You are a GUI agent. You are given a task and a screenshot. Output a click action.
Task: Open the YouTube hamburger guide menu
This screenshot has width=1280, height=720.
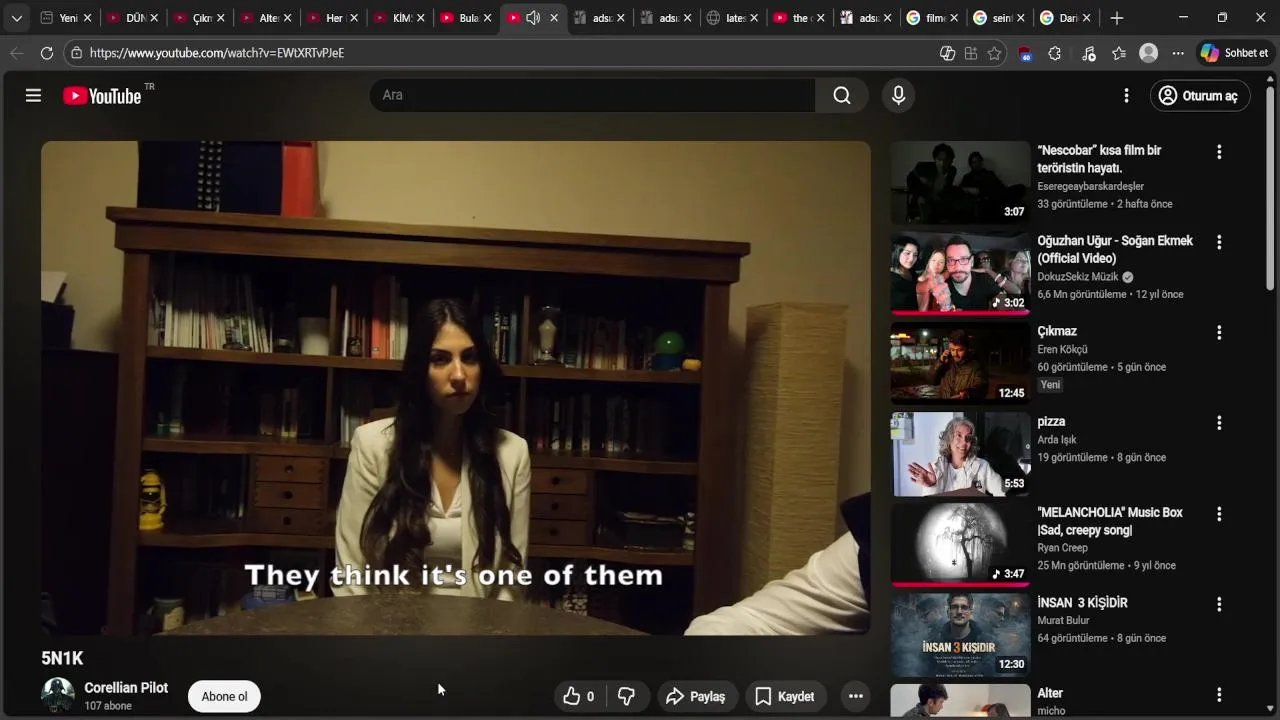coord(33,95)
